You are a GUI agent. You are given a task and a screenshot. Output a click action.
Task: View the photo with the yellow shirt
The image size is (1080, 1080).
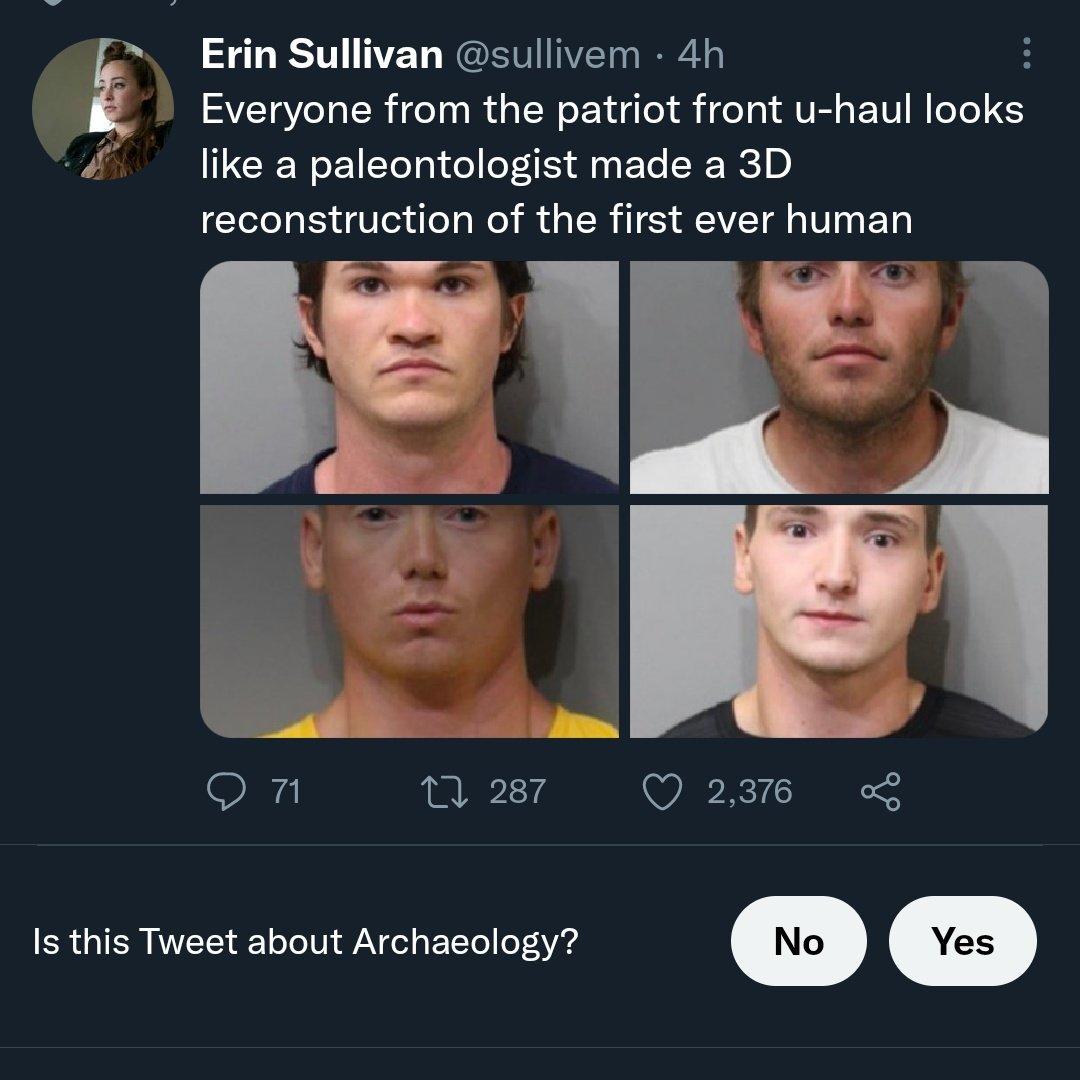tap(409, 621)
